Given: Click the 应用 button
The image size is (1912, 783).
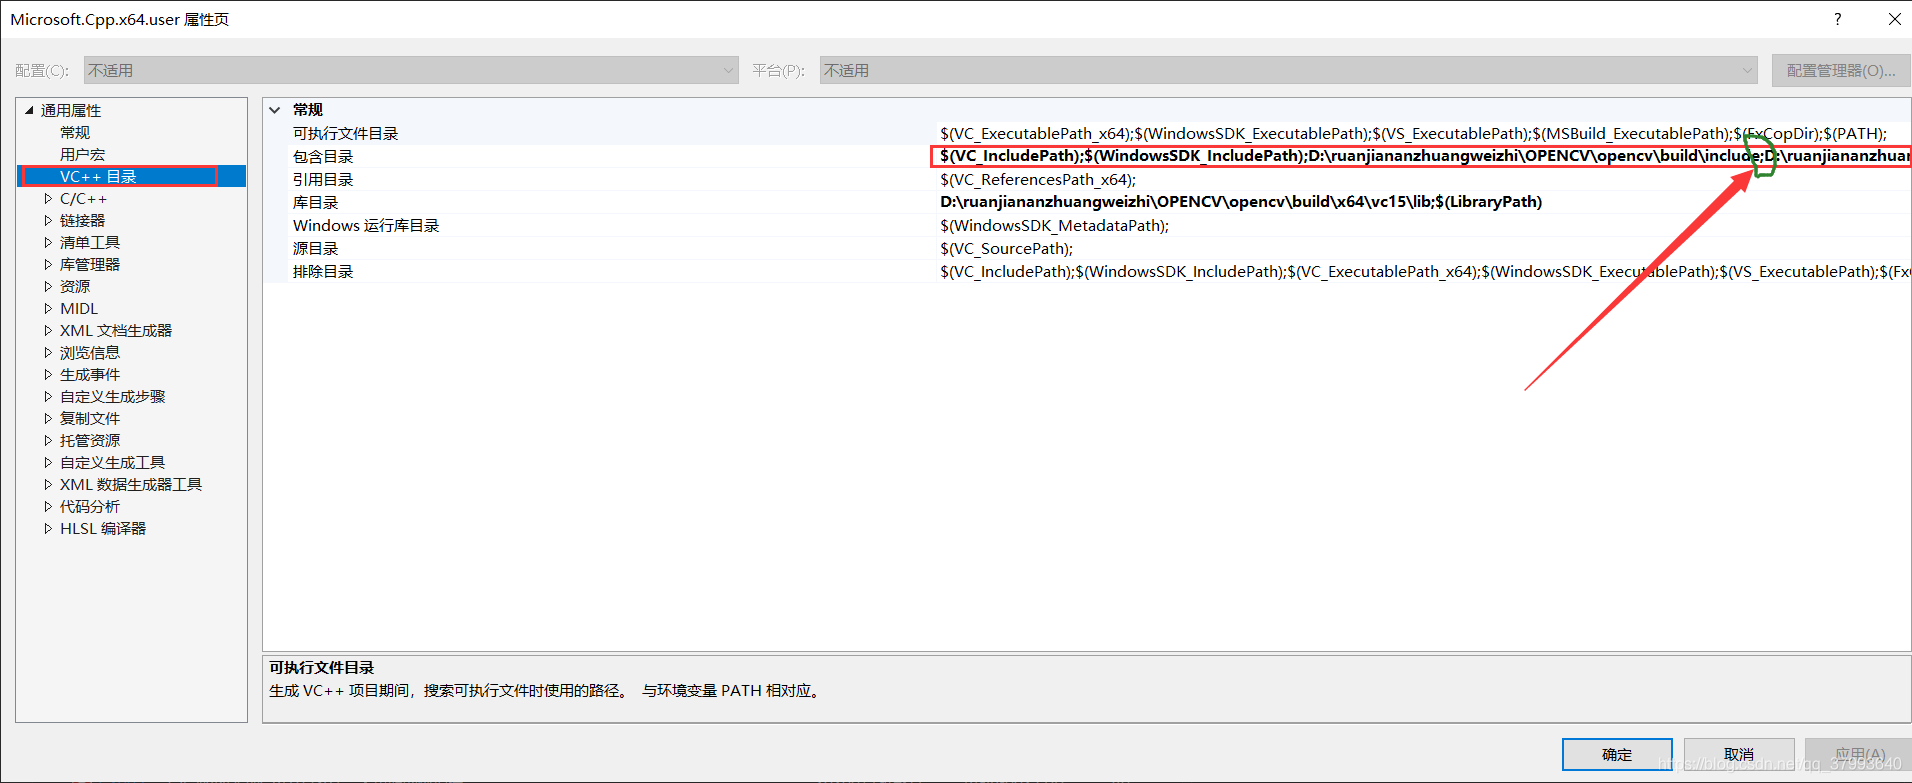Looking at the screenshot, I should (x=1859, y=754).
